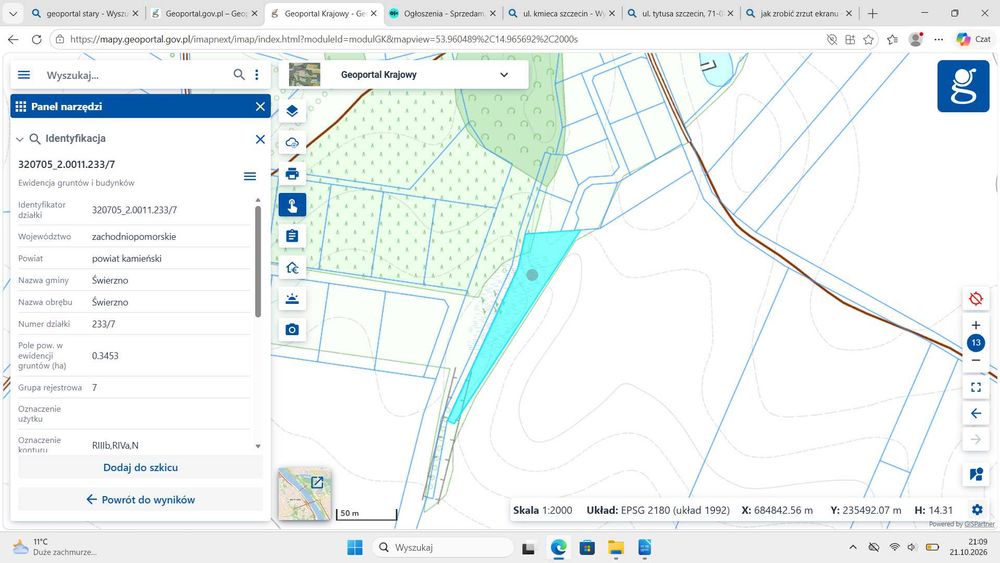Image resolution: width=1000 pixels, height=563 pixels.
Task: Open the weather widget on taskbar
Action: [x=54, y=546]
